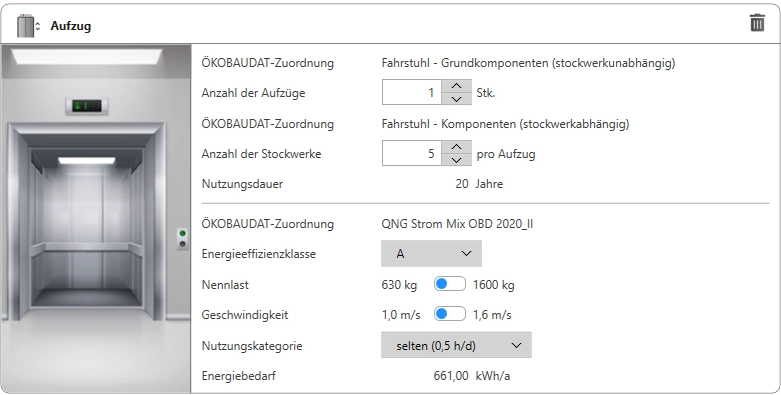
Task: Decrease Anzahl der Stockwerke with down arrow
Action: [456, 159]
